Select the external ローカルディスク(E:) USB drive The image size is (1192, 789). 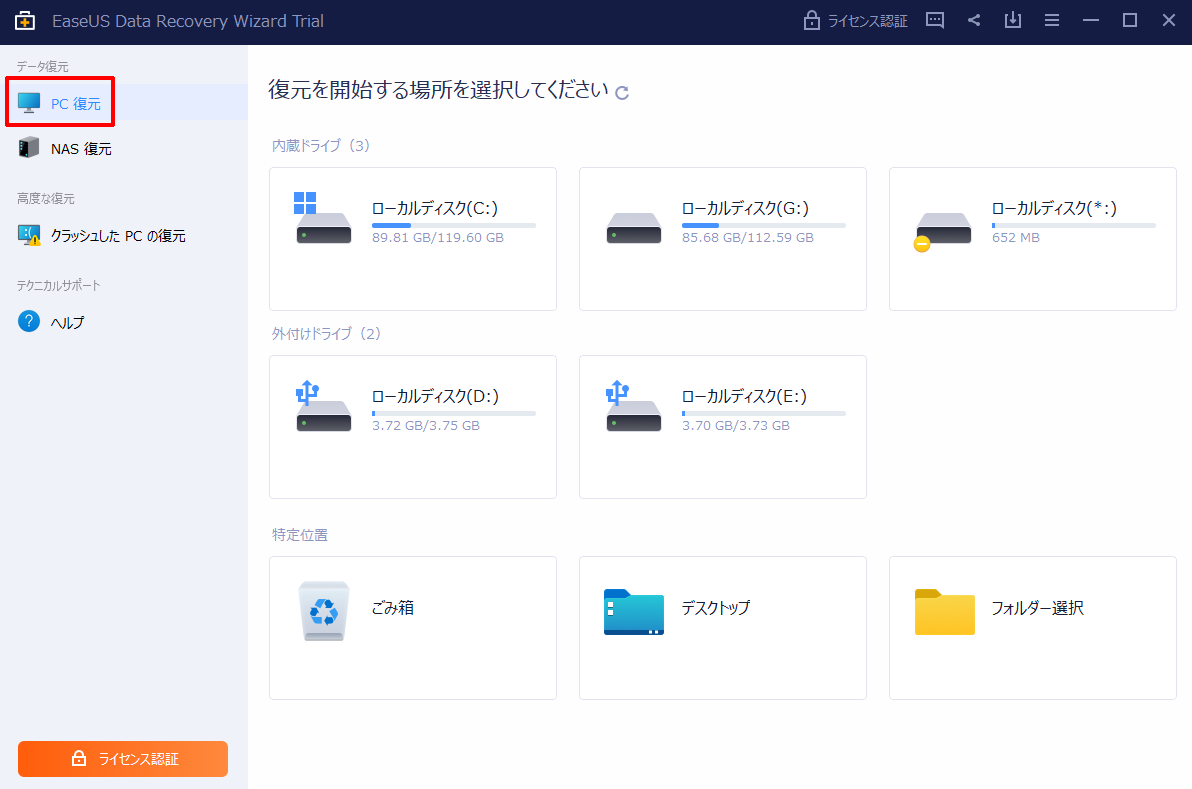722,426
